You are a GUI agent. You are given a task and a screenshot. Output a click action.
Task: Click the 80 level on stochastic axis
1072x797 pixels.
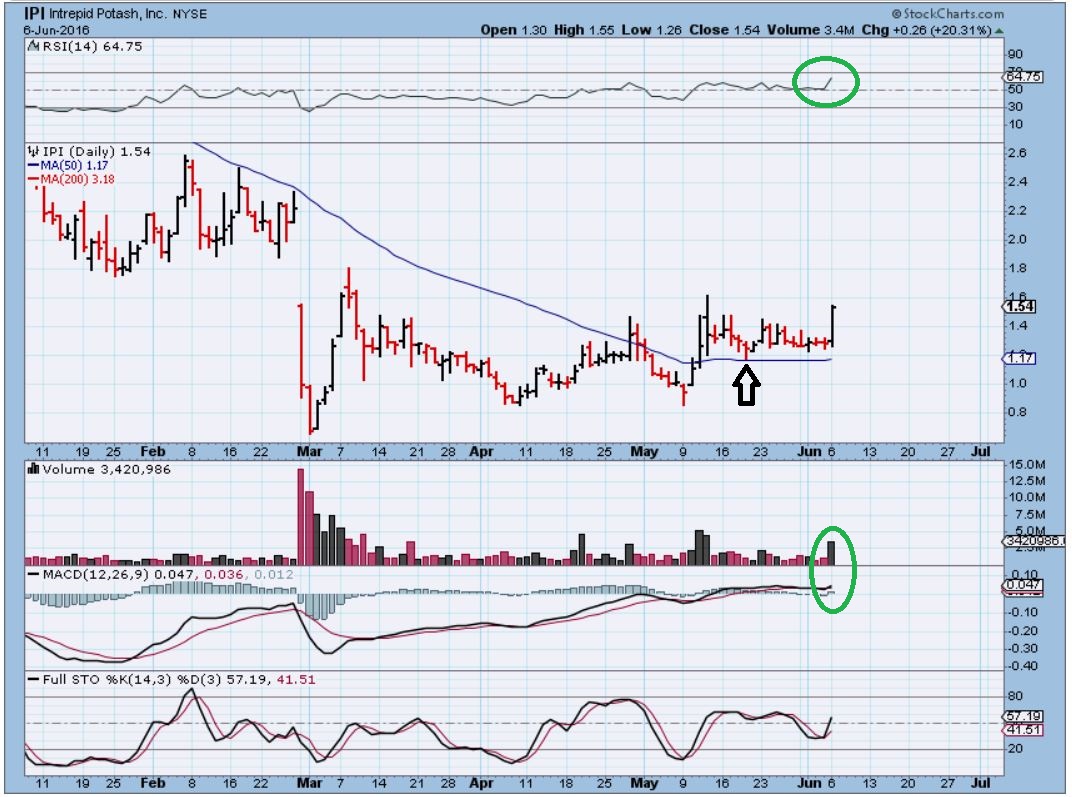1016,696
